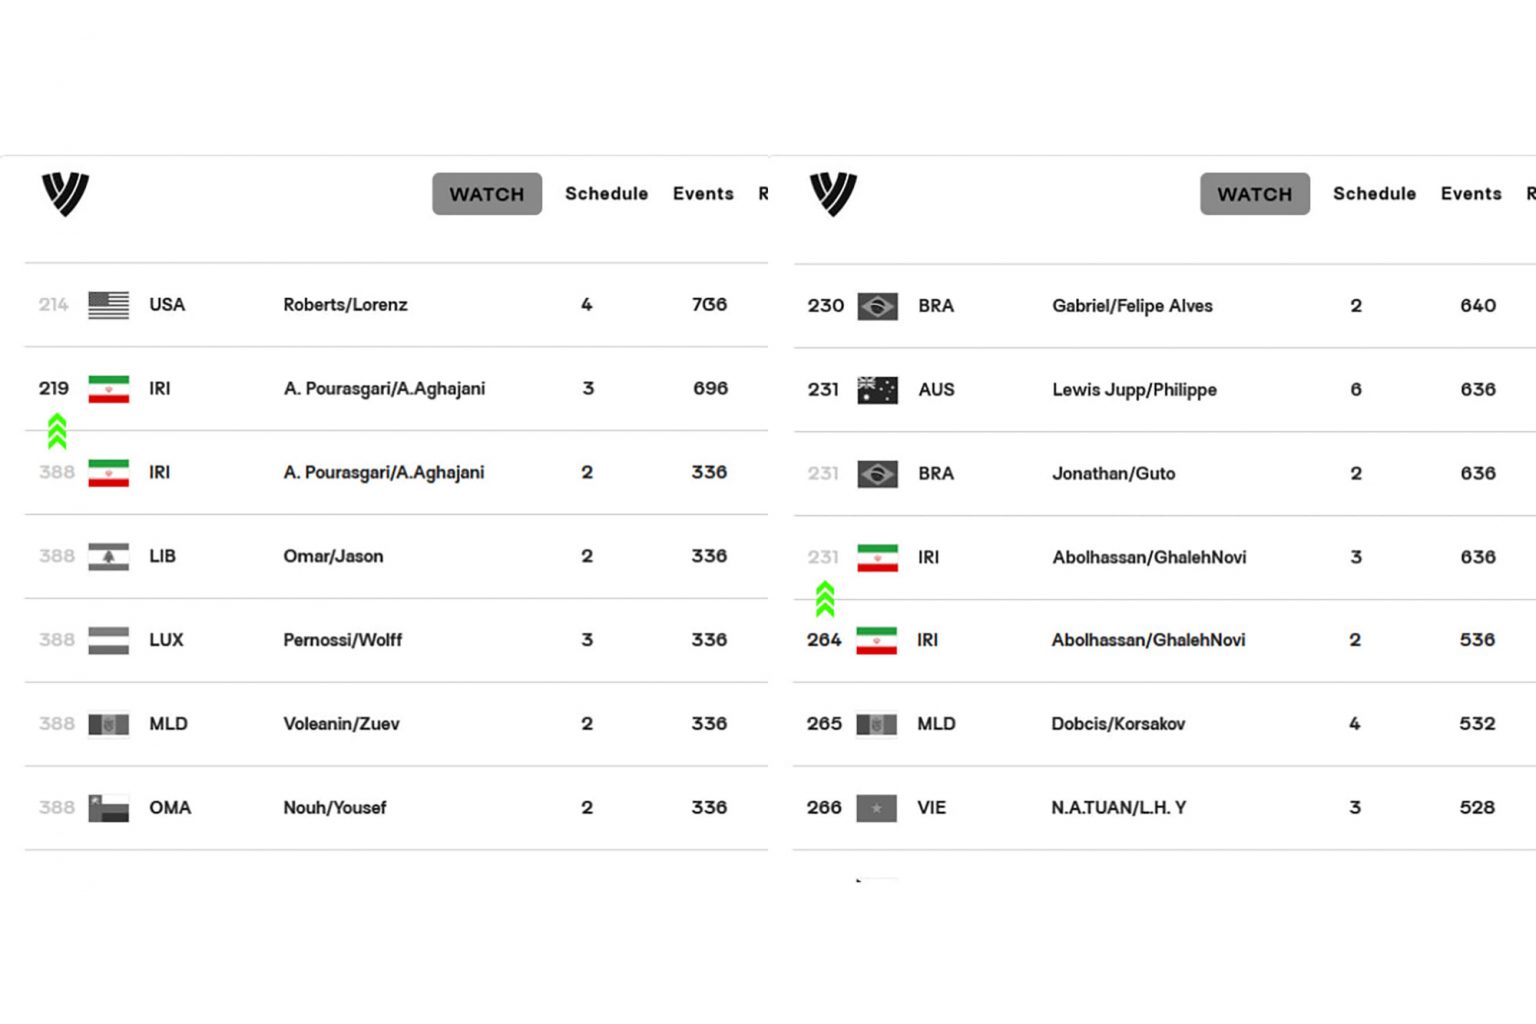
Task: Click the Australian flag next to Lewis Jupp/Philippe
Action: (x=877, y=390)
